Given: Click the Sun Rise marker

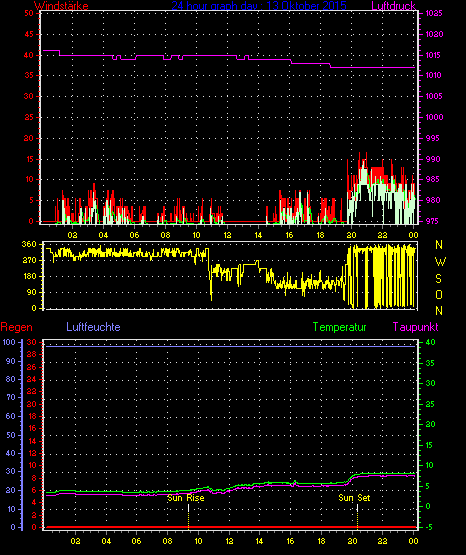Looking at the screenshot, I should (x=186, y=498).
